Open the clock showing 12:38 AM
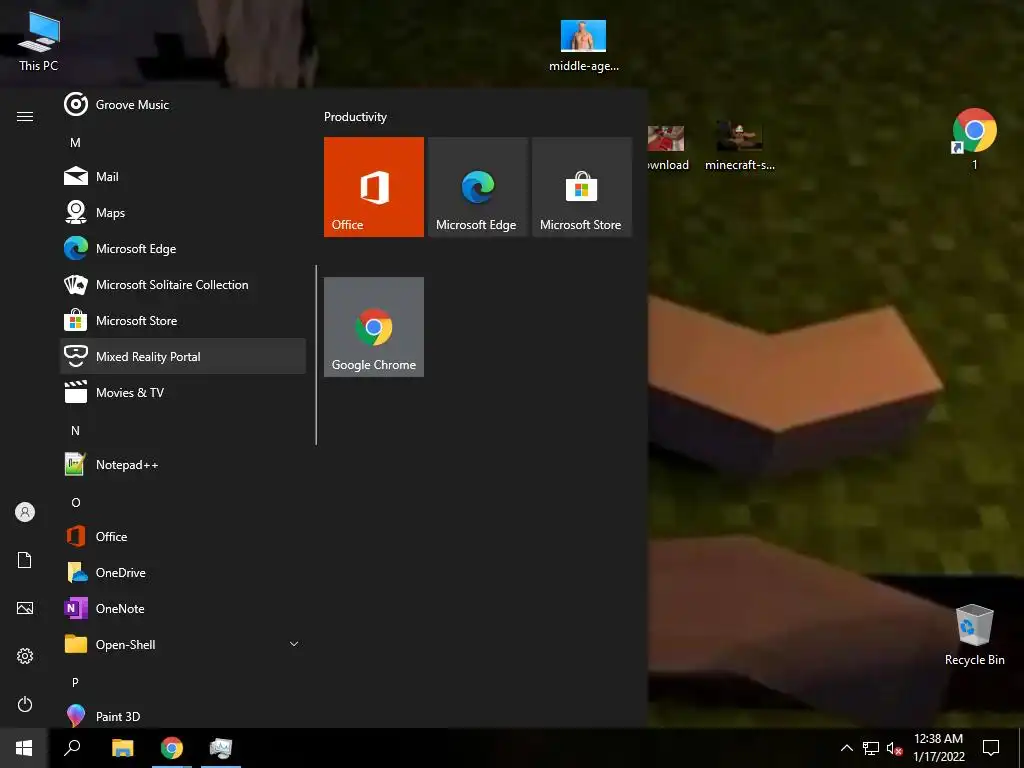The height and width of the screenshot is (768, 1024). click(938, 748)
